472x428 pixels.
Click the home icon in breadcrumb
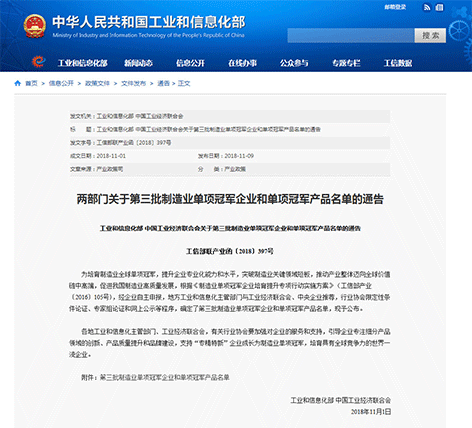(x=18, y=83)
